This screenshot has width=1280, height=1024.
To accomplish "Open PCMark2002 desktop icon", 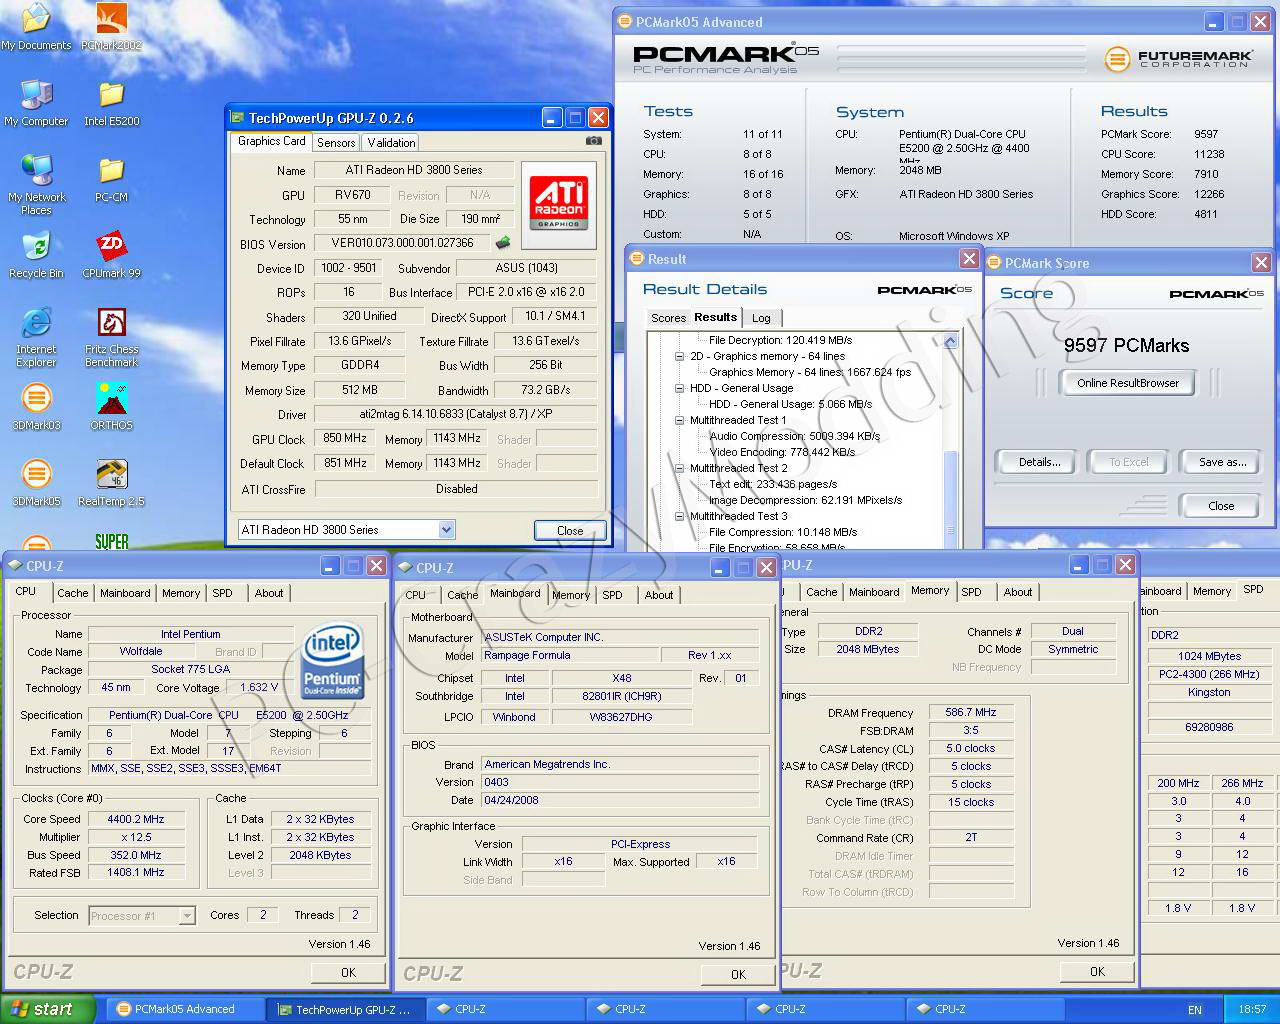I will click(111, 27).
